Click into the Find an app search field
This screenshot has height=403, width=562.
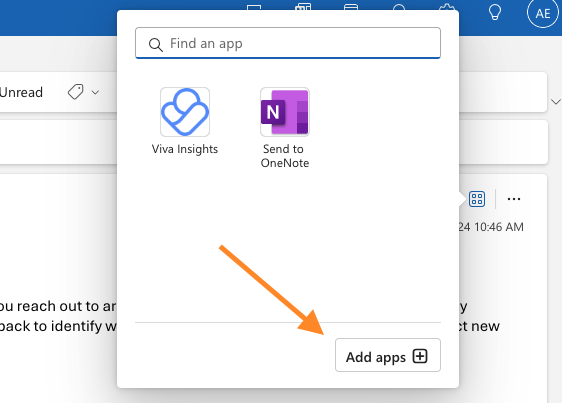coord(288,43)
